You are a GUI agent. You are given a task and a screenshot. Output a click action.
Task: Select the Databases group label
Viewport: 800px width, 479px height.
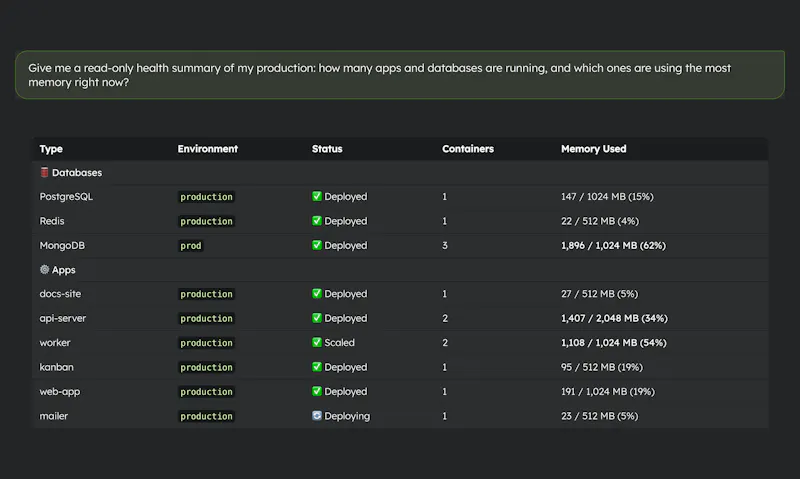click(77, 173)
